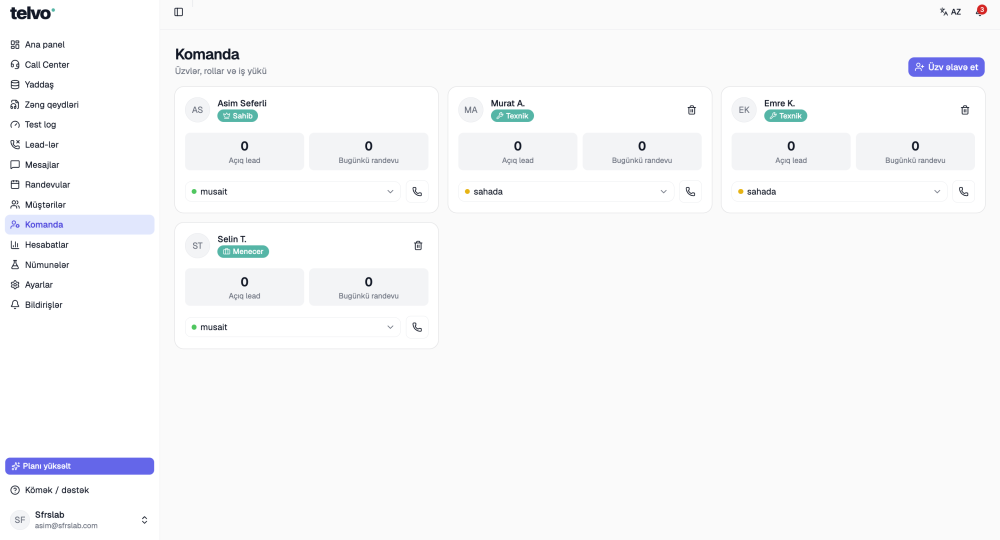Open Randevular page
Screen dimensions: 1000x540
point(80,184)
